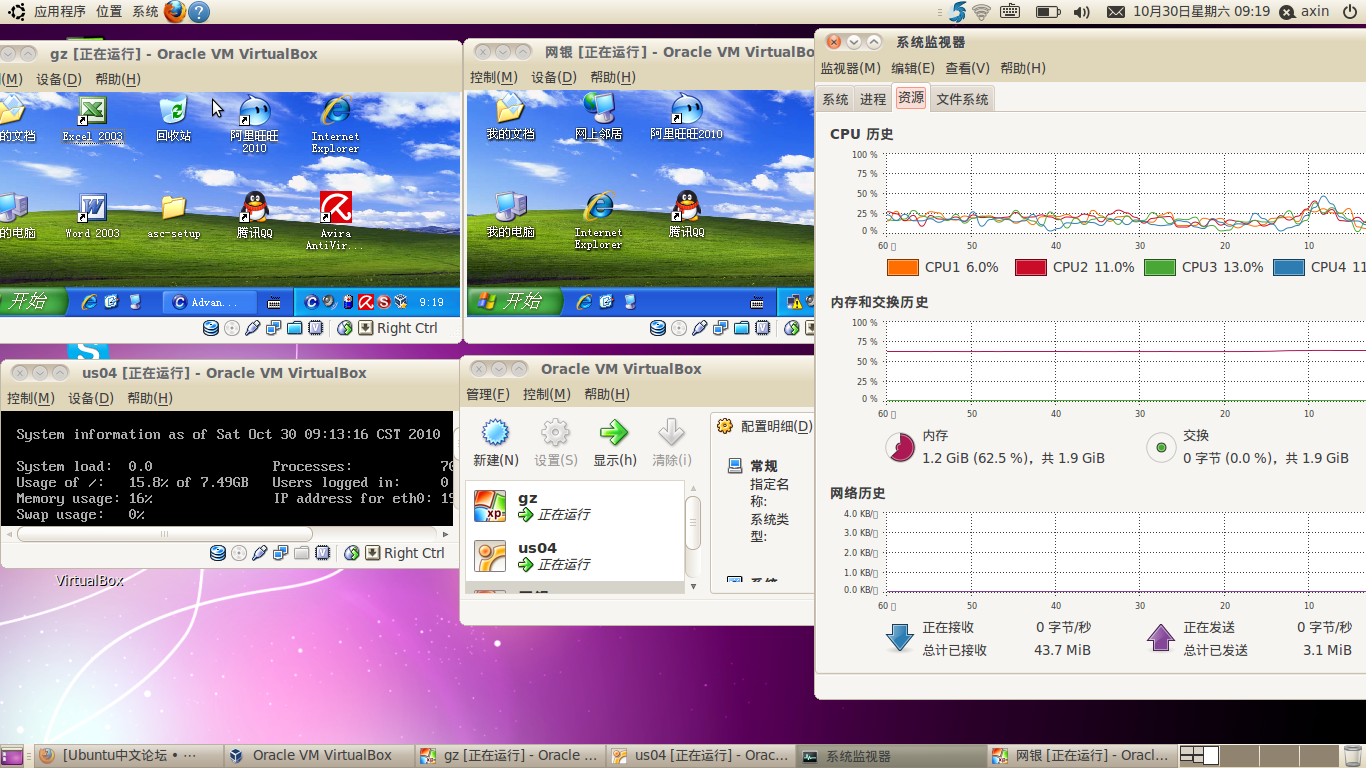Select 回收站 recycle bin in gz VM

coord(173,118)
